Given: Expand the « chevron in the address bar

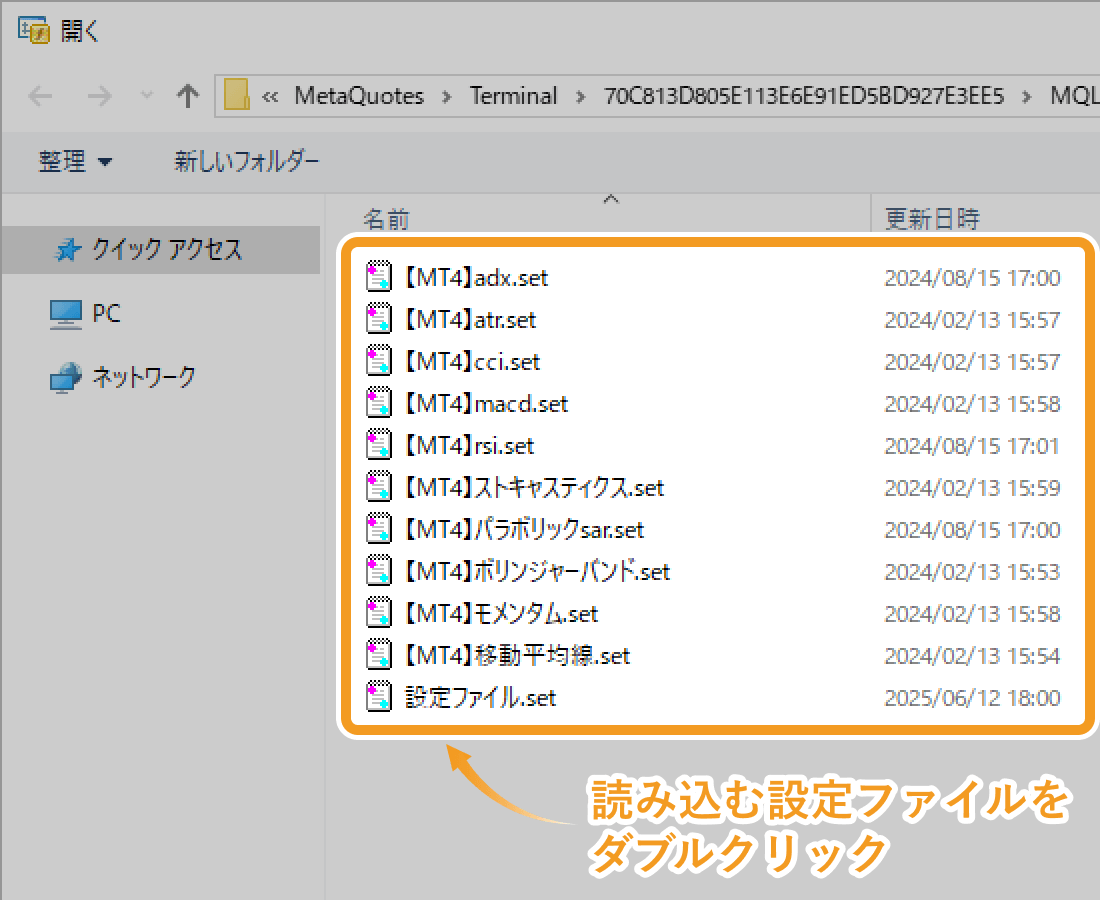Looking at the screenshot, I should pos(270,96).
